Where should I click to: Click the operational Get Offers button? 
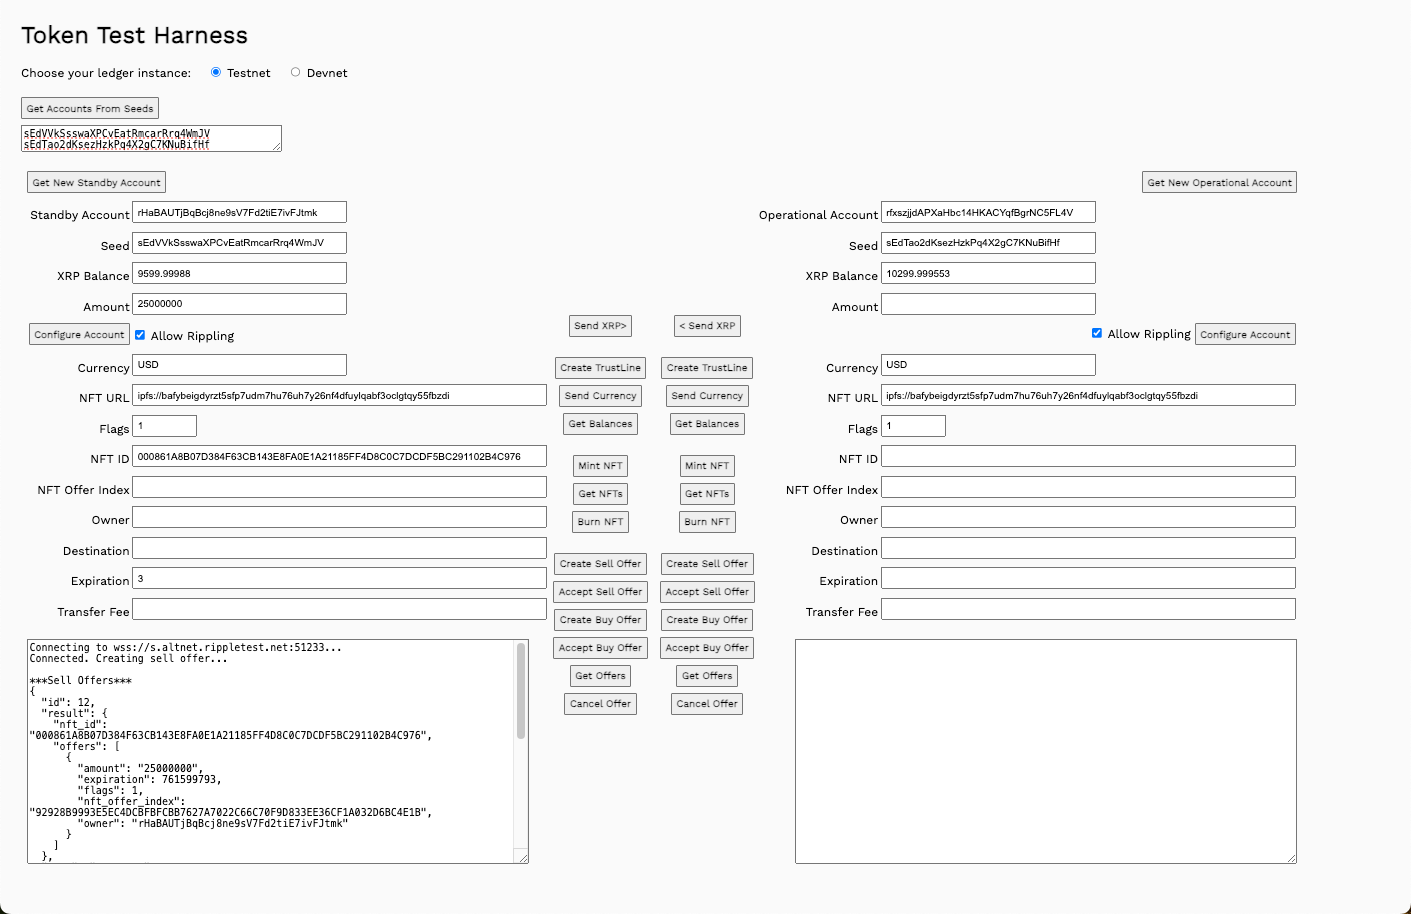point(707,676)
